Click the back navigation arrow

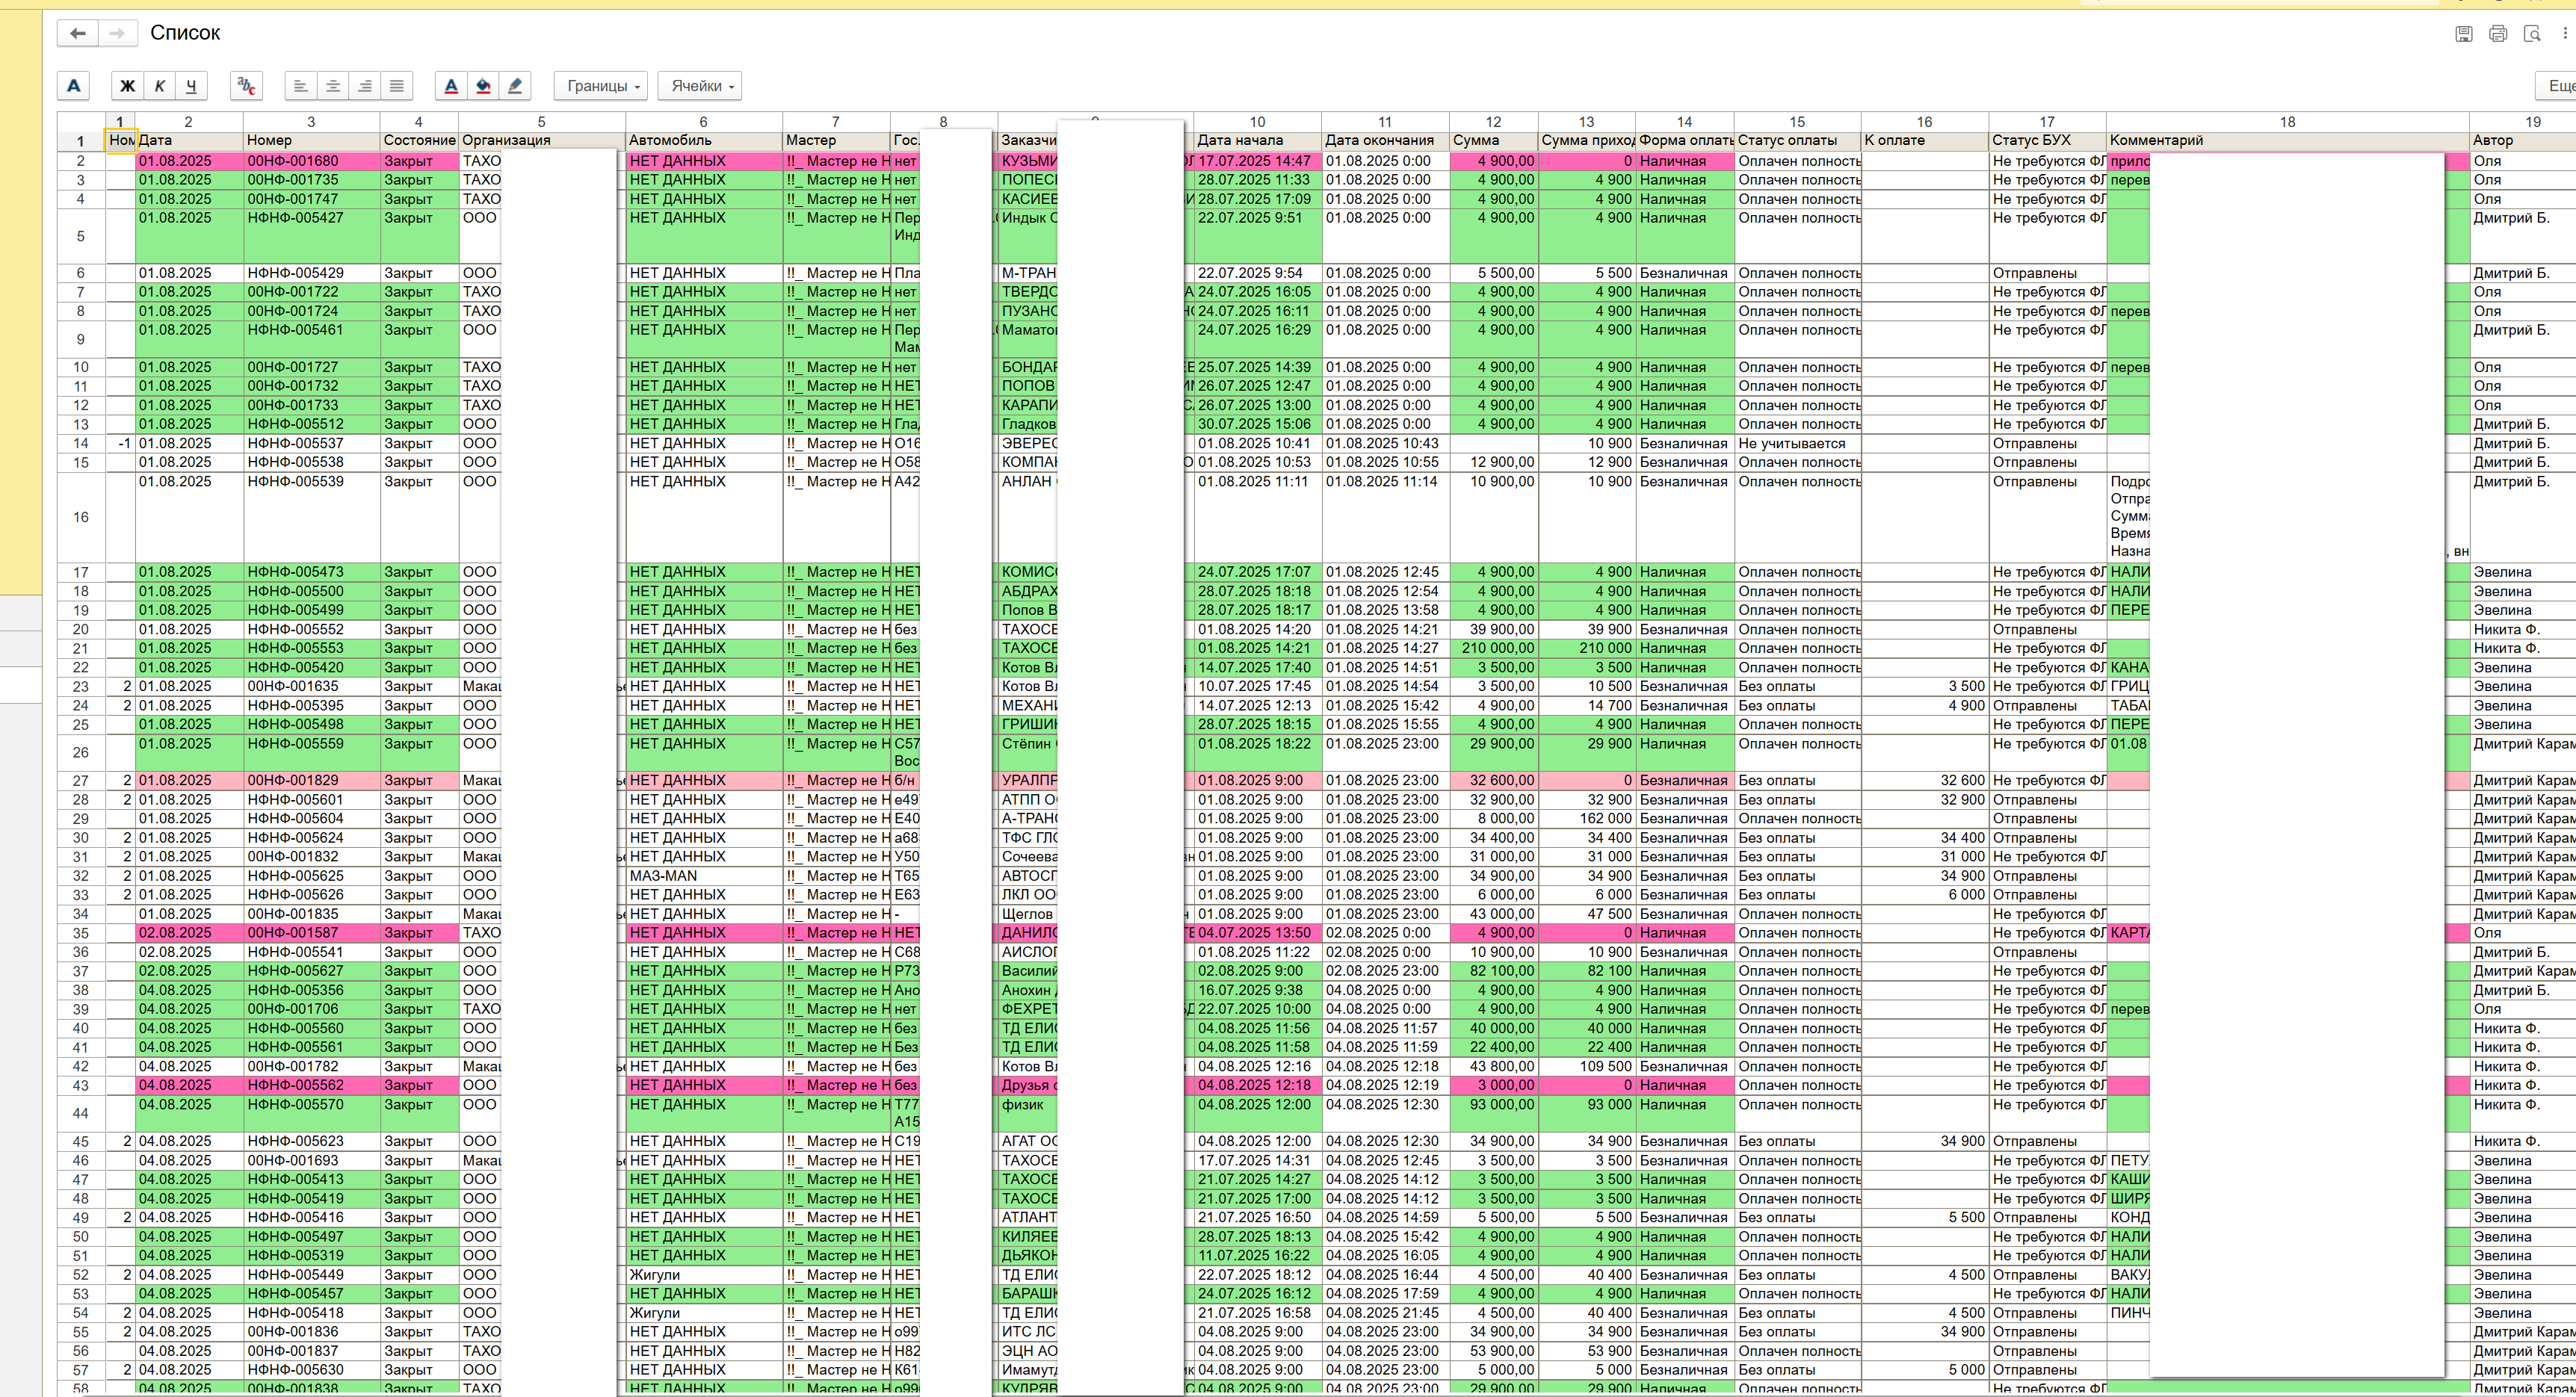[x=77, y=33]
